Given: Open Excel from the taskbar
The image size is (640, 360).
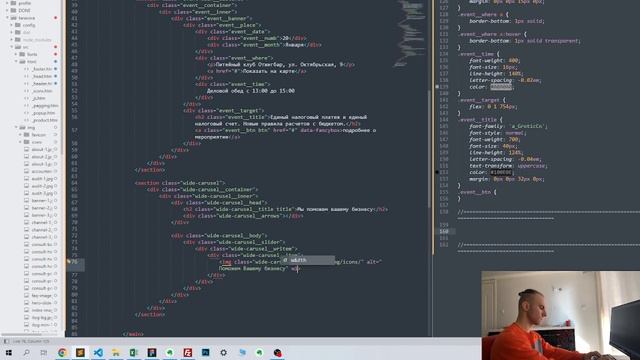Looking at the screenshot, I should coord(134,353).
